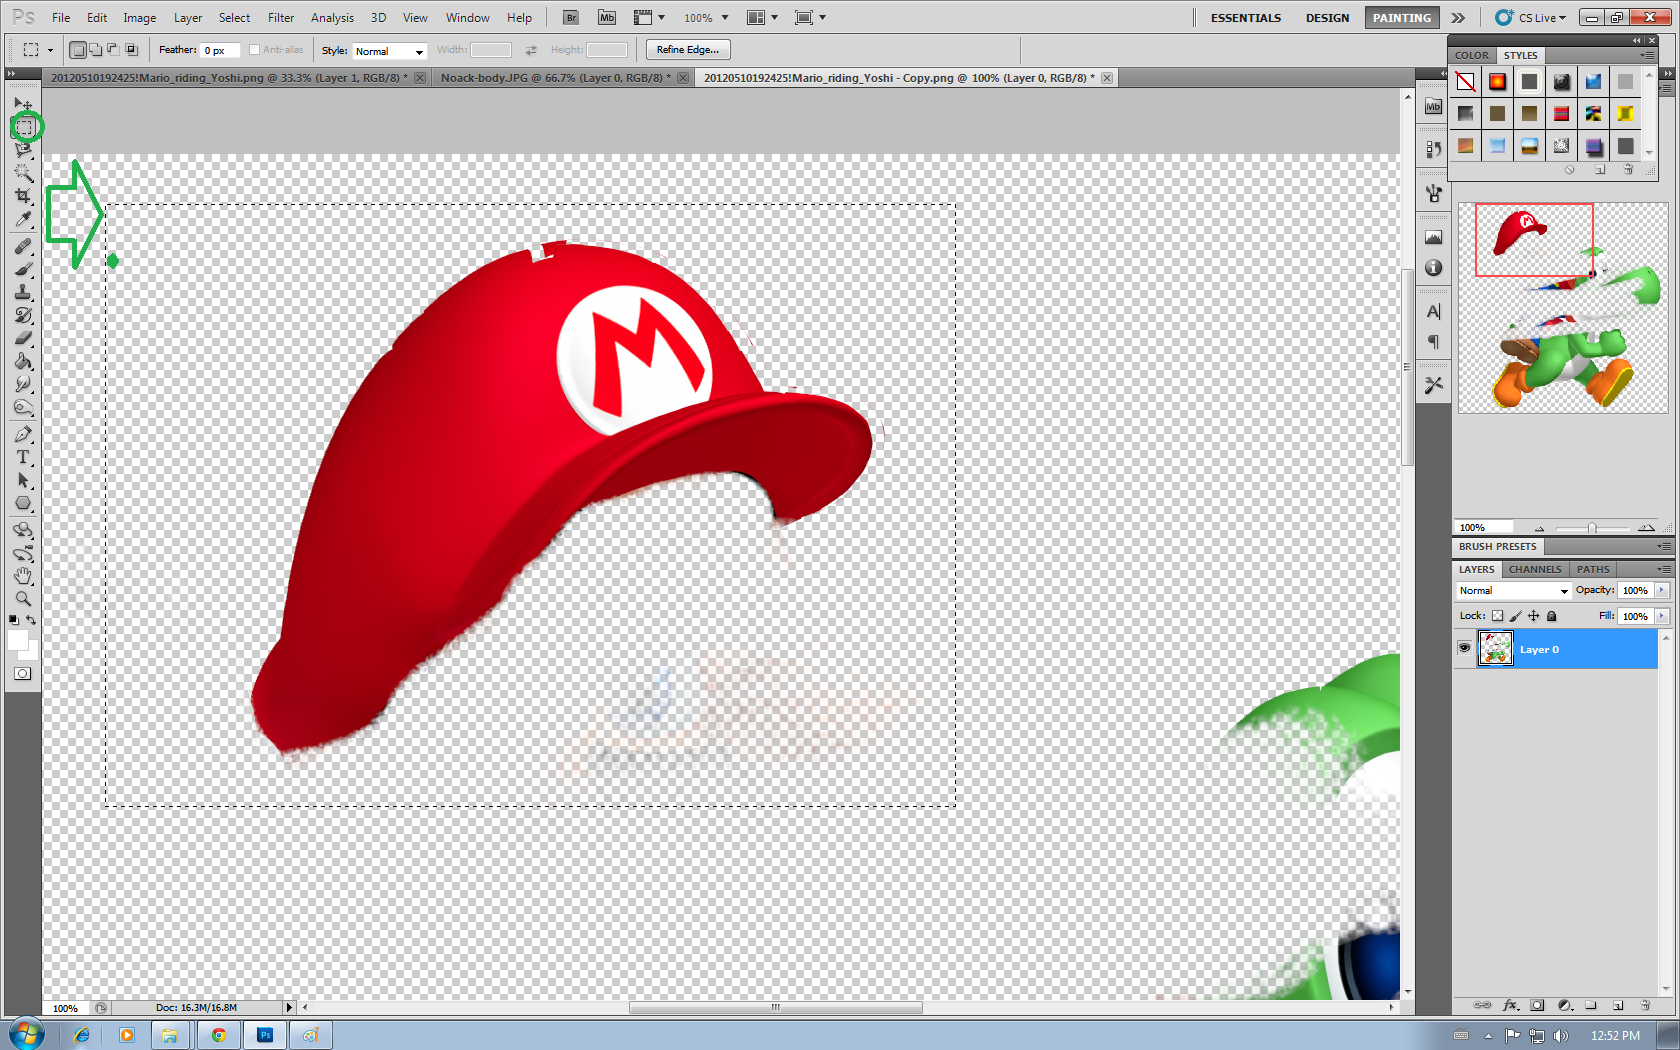This screenshot has width=1680, height=1050.
Task: Select the Lasso tool
Action: (x=23, y=150)
